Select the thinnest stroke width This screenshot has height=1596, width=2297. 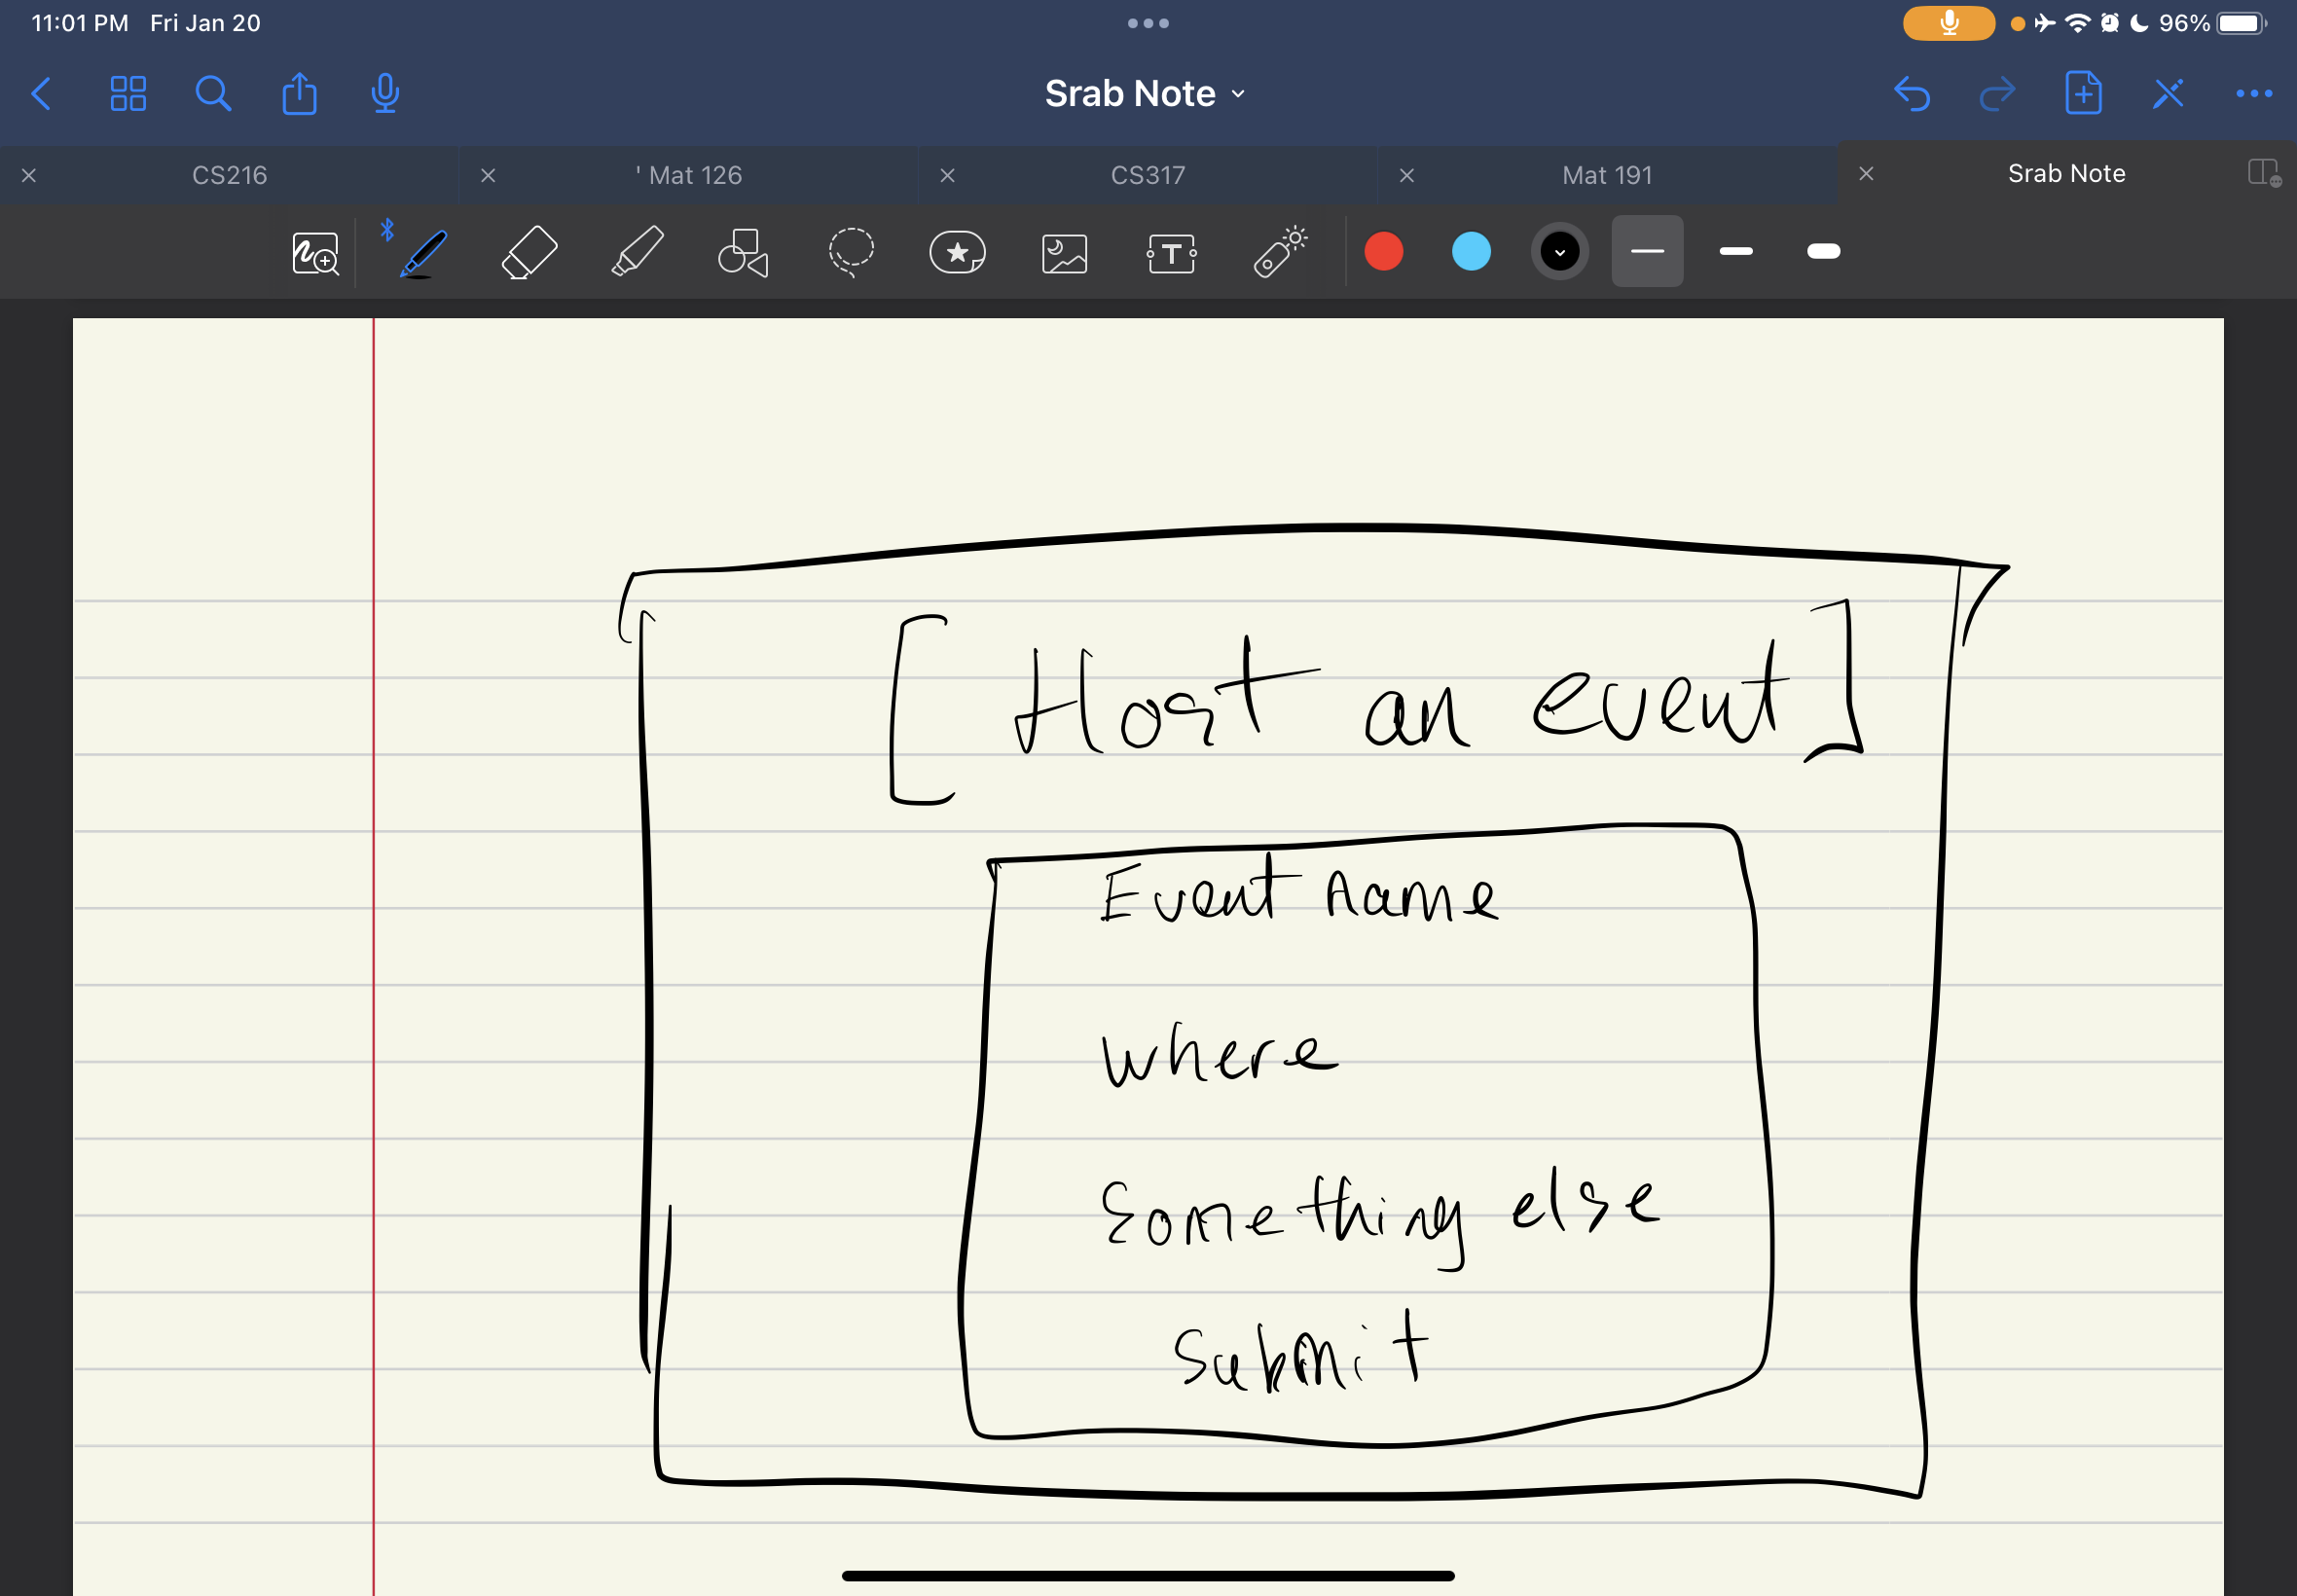coord(1646,251)
